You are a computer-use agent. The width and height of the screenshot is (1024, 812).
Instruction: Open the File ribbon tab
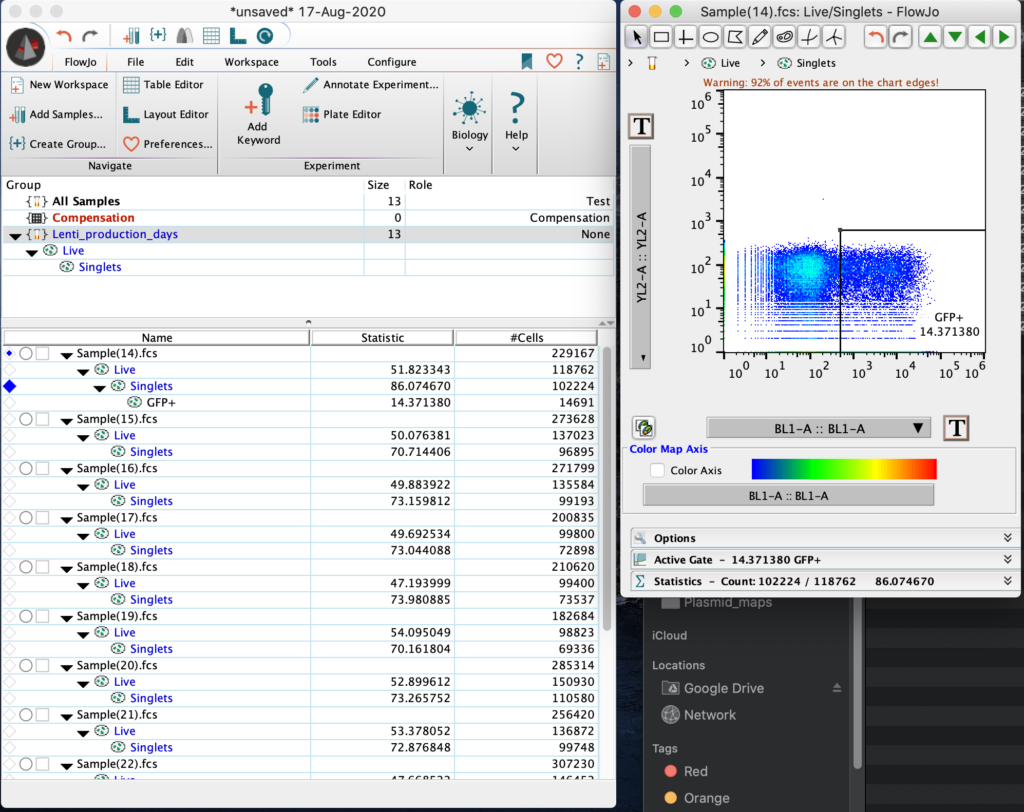point(135,62)
